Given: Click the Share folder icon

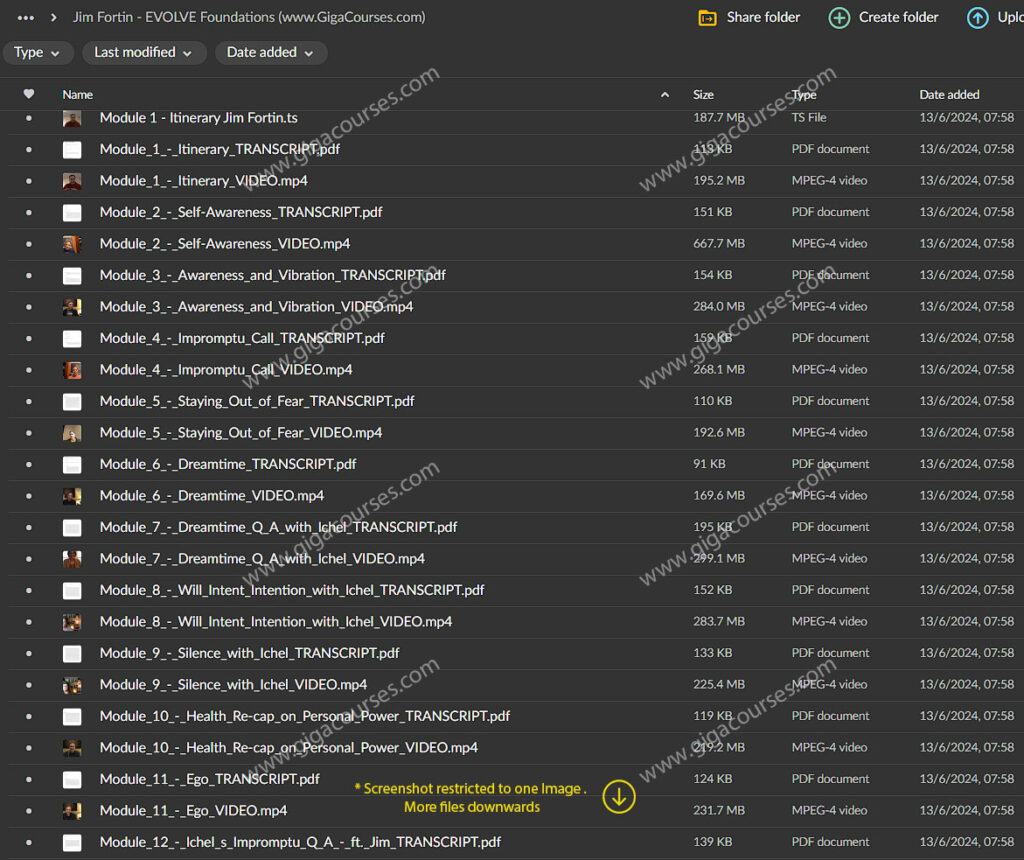Looking at the screenshot, I should point(707,17).
